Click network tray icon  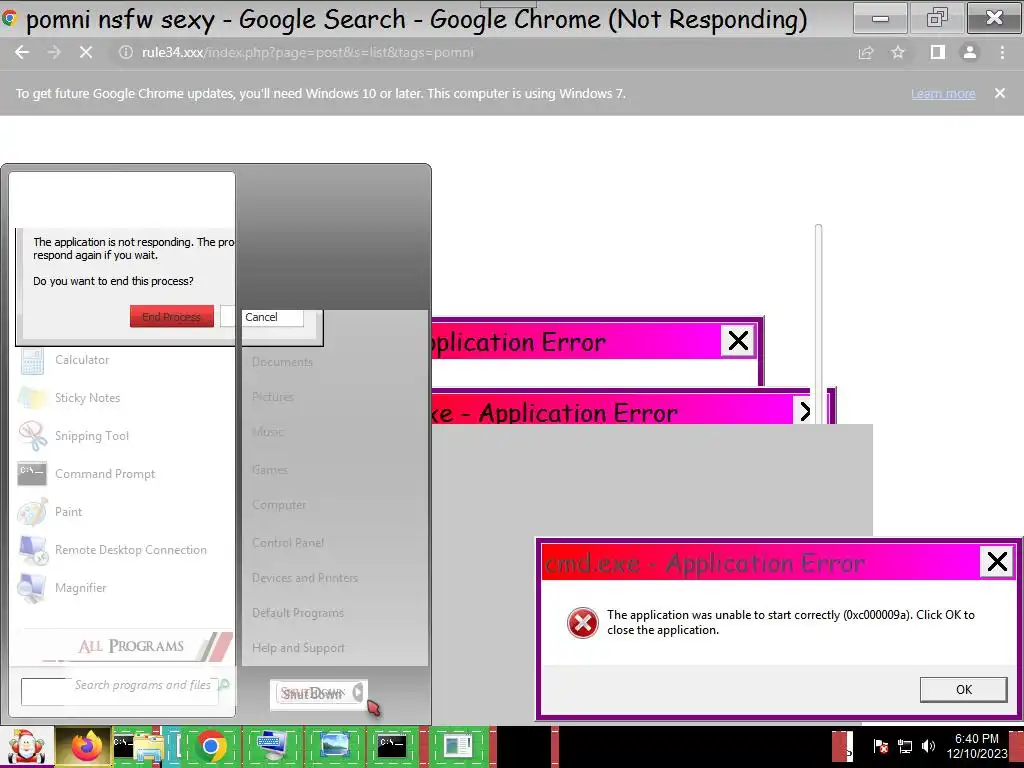click(x=904, y=746)
